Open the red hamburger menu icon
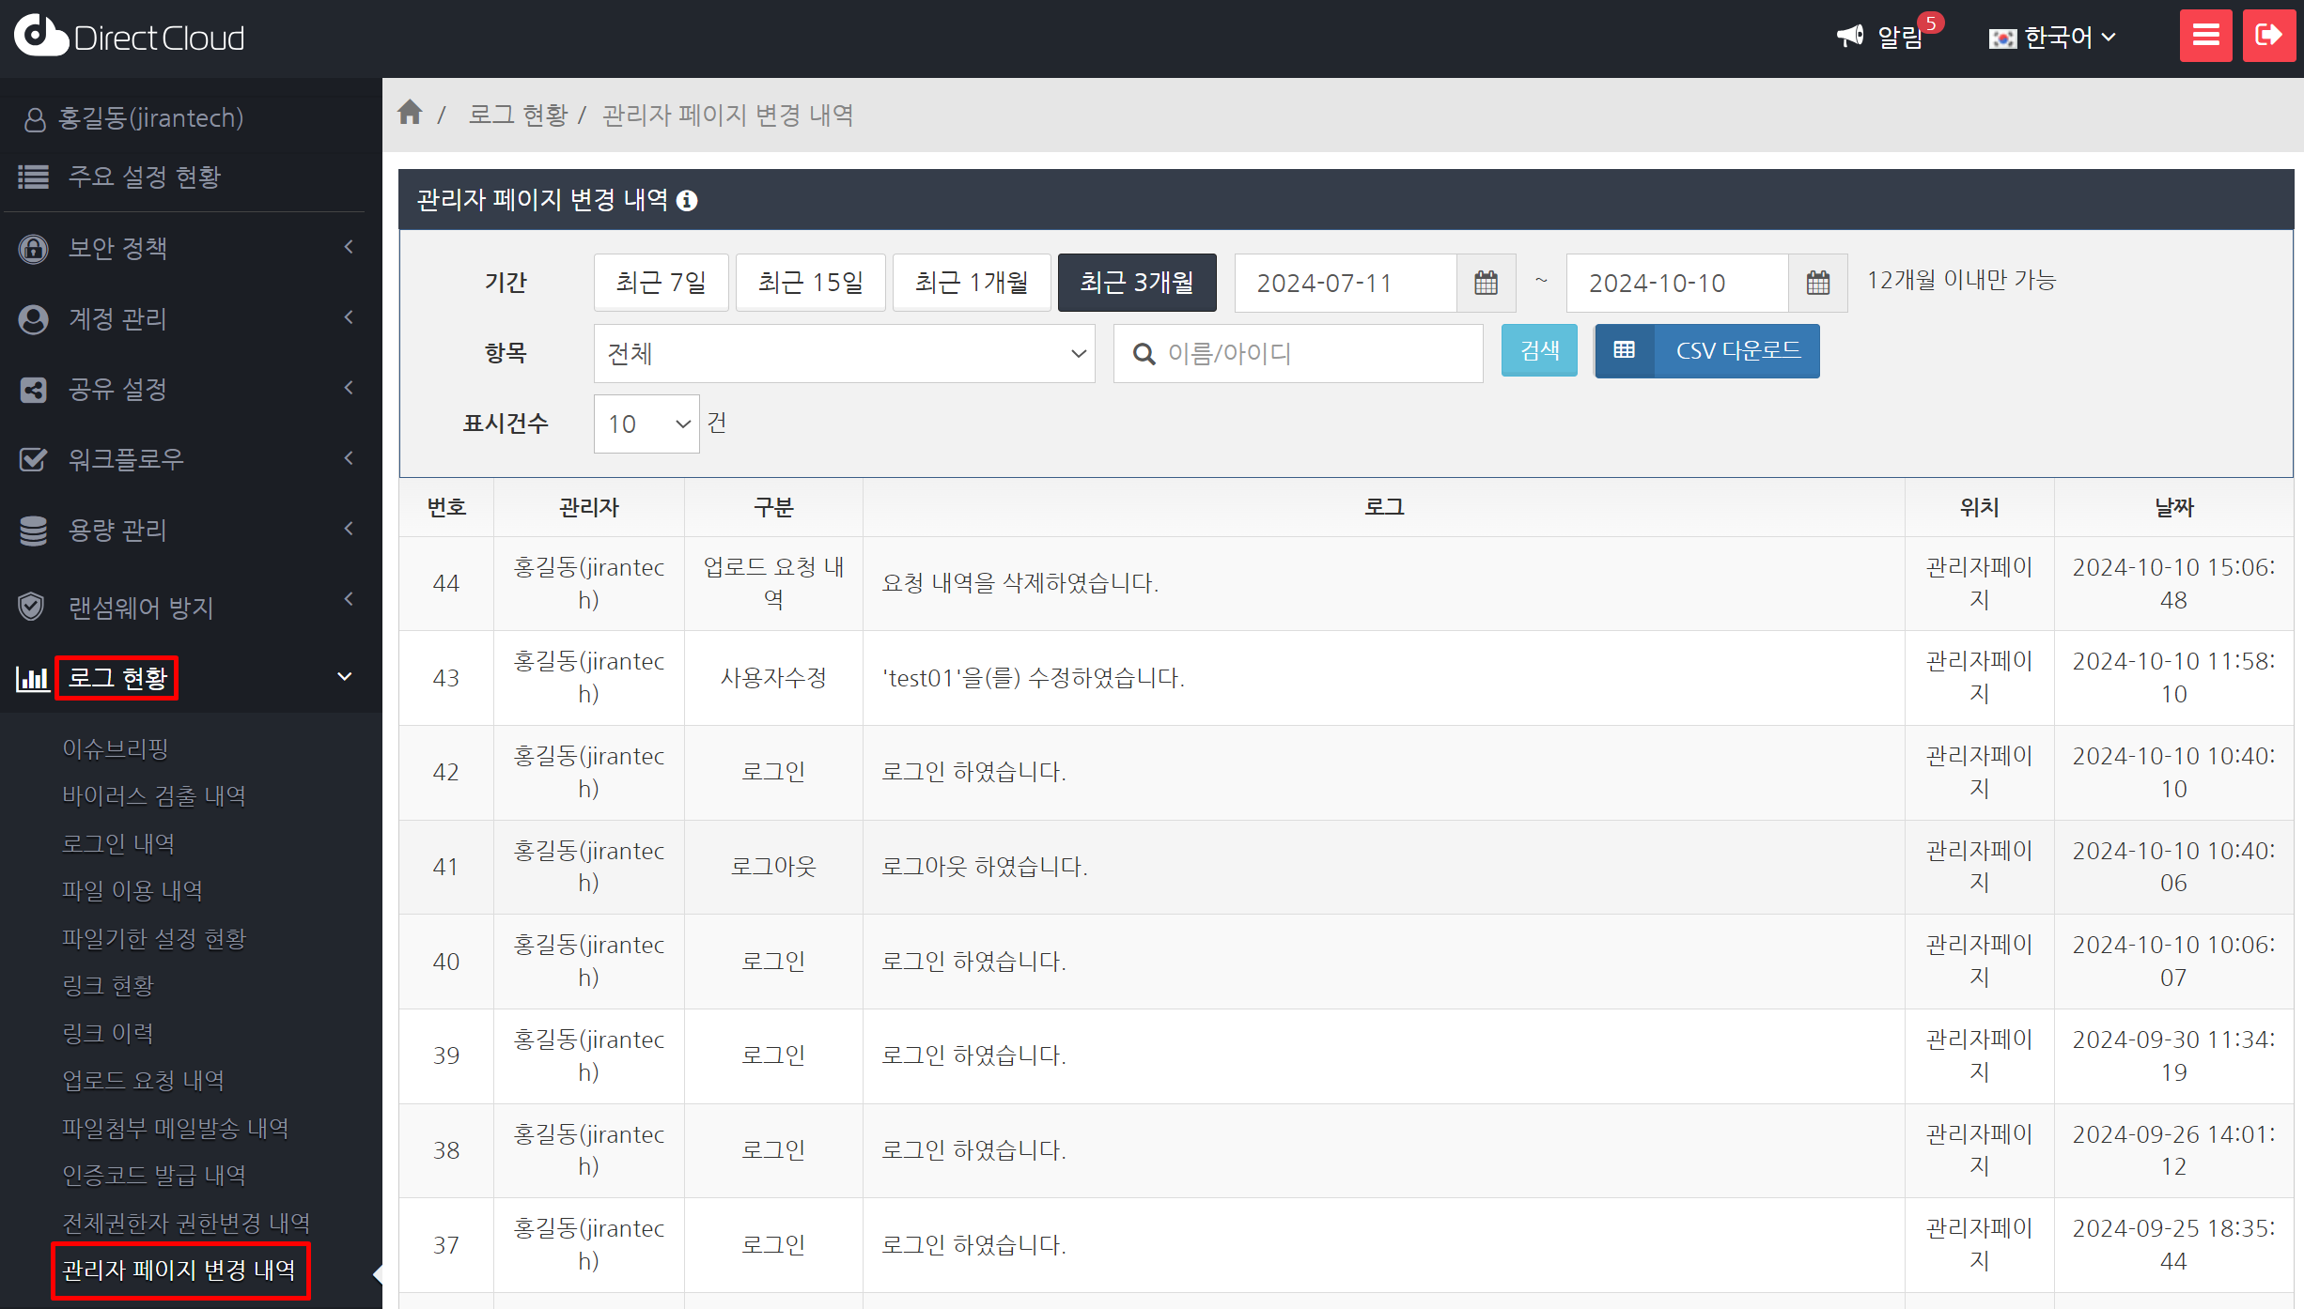 click(2205, 37)
